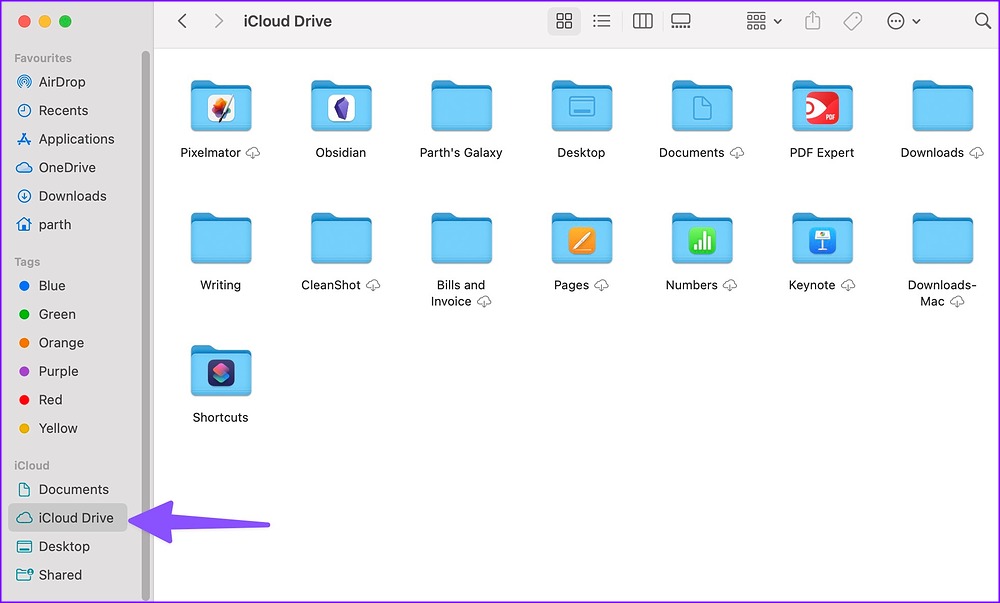Select Applications in the sidebar
This screenshot has height=603, width=1000.
tap(76, 139)
